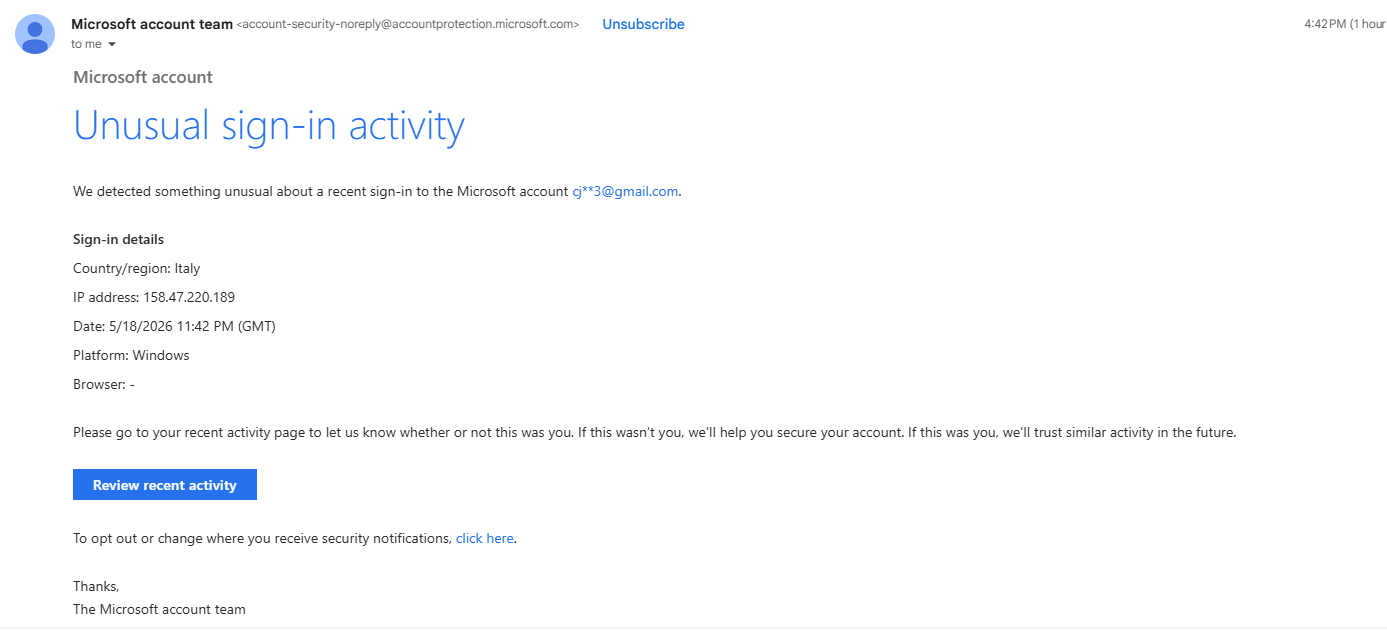Click the "Browser: -" line

[104, 384]
